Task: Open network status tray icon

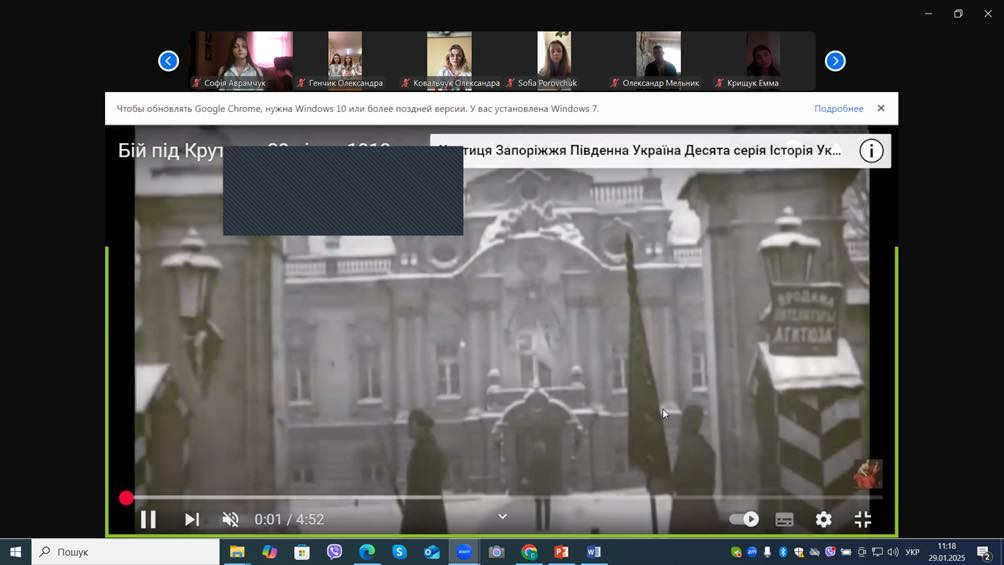Action: [877, 552]
